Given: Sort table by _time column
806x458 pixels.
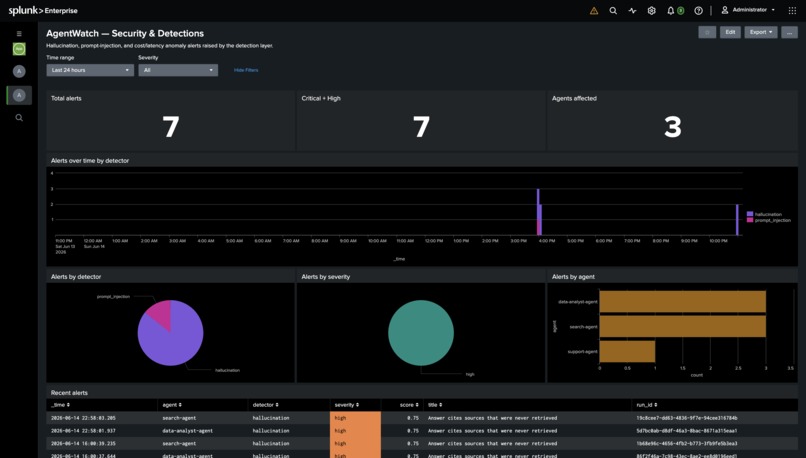Looking at the screenshot, I should point(60,405).
